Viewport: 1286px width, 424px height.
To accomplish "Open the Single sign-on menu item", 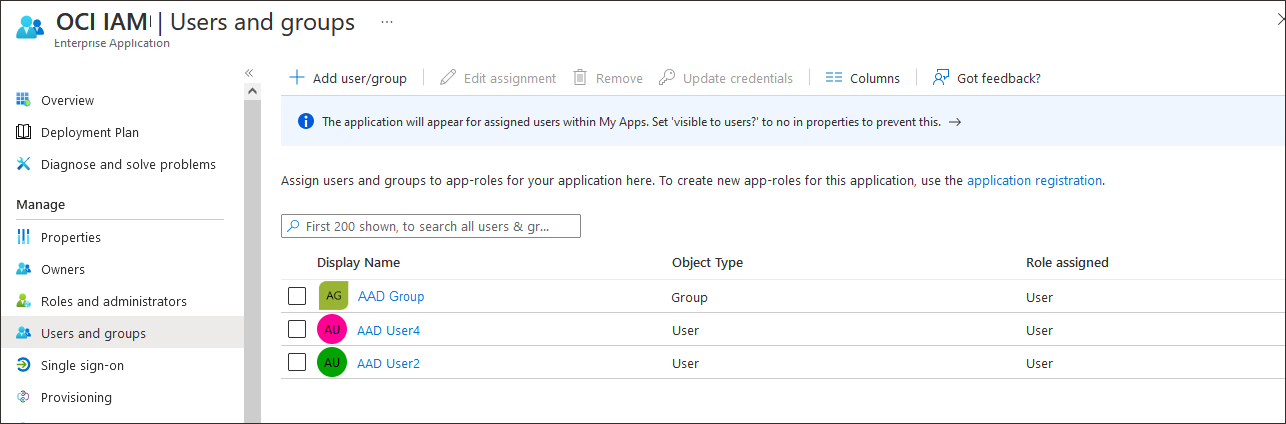I will click(x=82, y=365).
